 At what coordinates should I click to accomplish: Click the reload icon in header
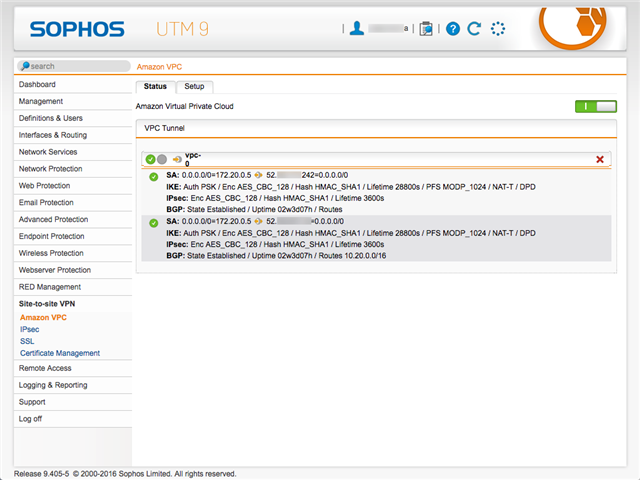475,29
